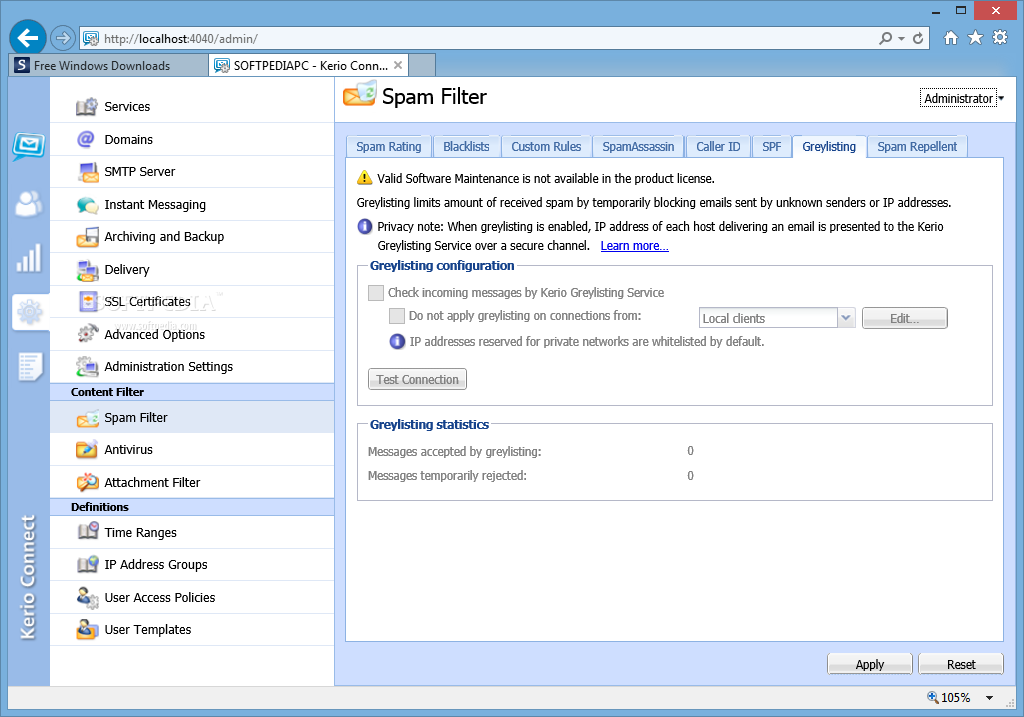Viewport: 1024px width, 717px height.
Task: Open User Access Policies icon
Action: pyautogui.click(x=88, y=598)
